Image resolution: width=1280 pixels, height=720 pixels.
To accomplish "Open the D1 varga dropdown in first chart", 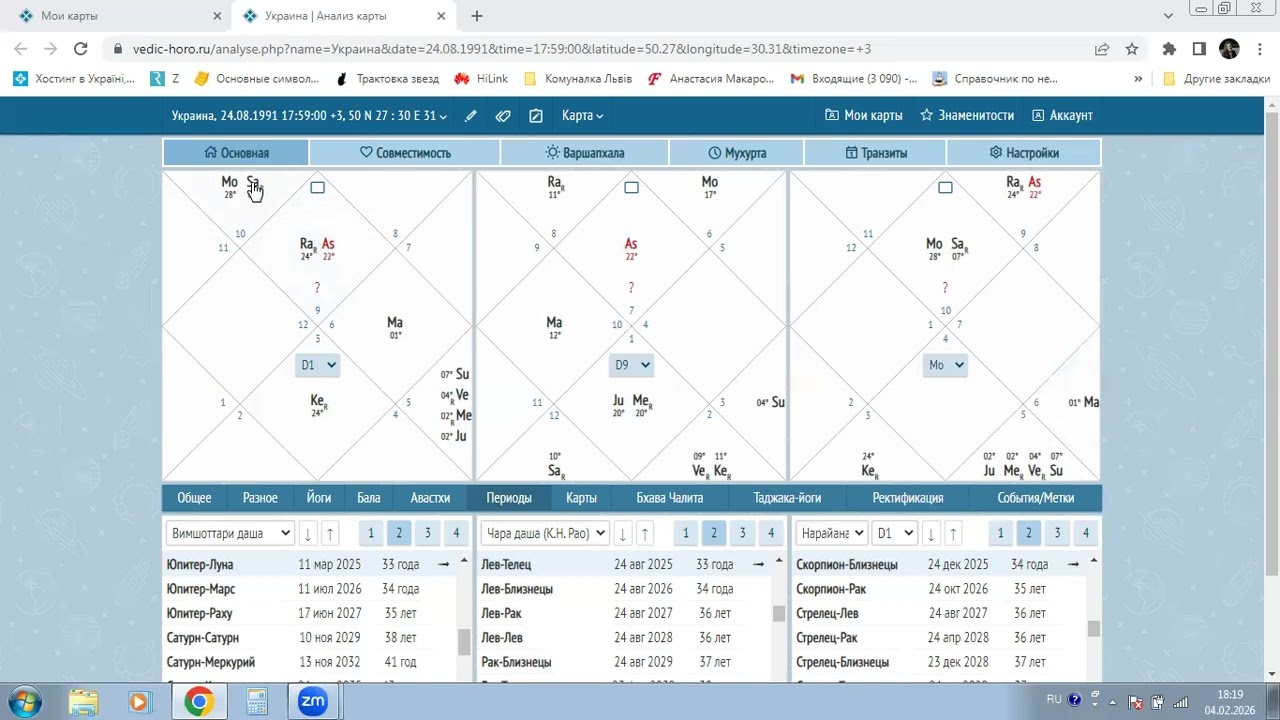I will pyautogui.click(x=318, y=365).
